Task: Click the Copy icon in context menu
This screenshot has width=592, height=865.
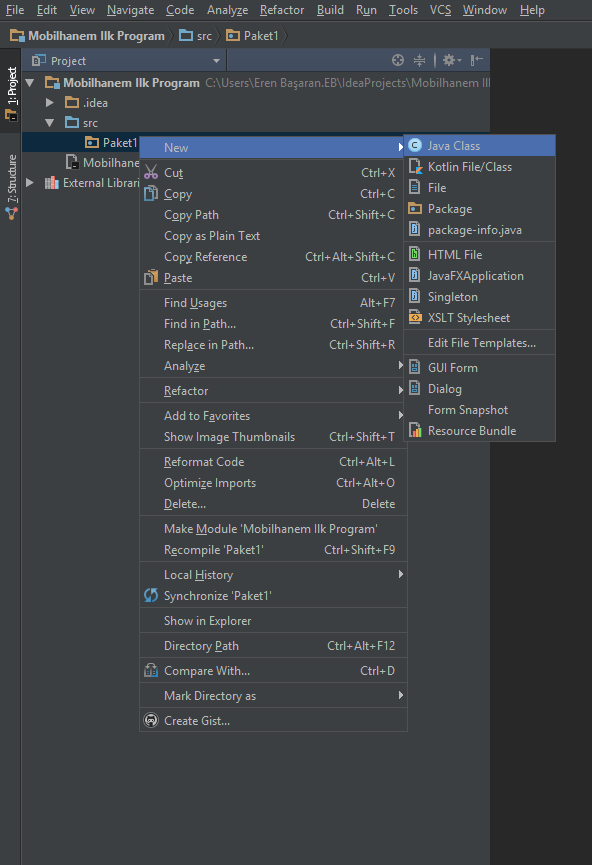Action: click(x=151, y=194)
